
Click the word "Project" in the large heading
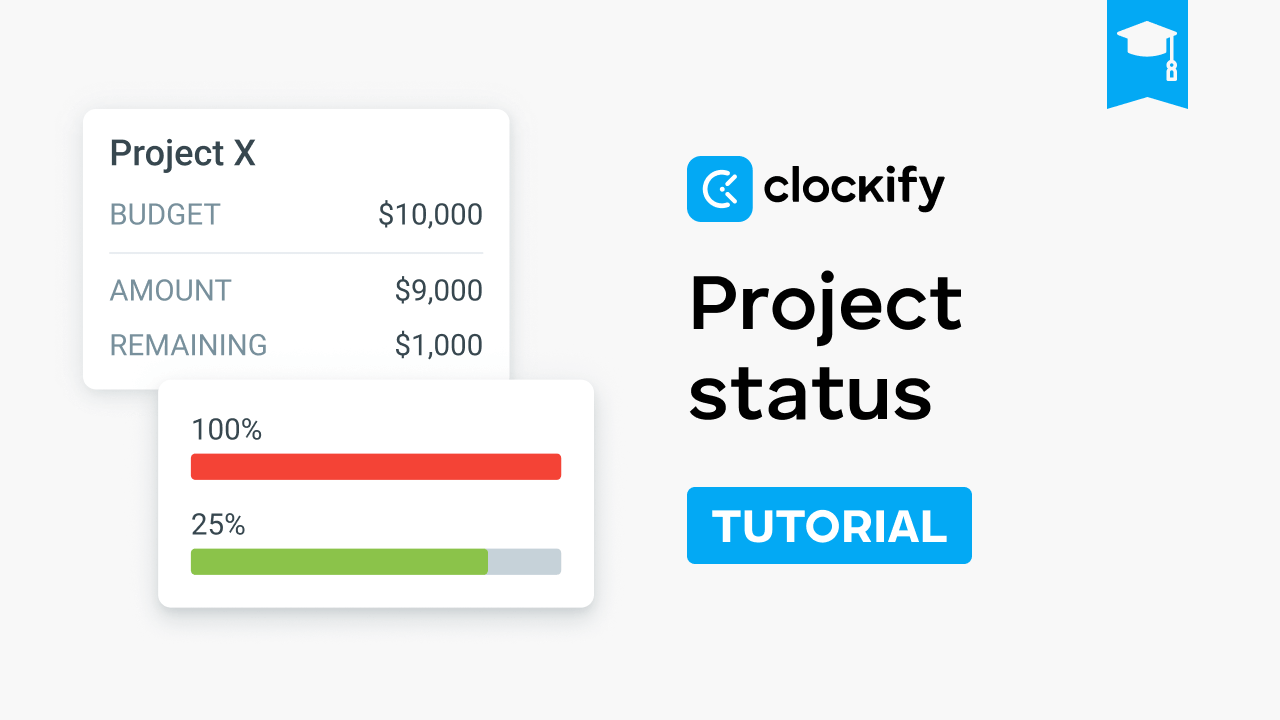tap(825, 305)
